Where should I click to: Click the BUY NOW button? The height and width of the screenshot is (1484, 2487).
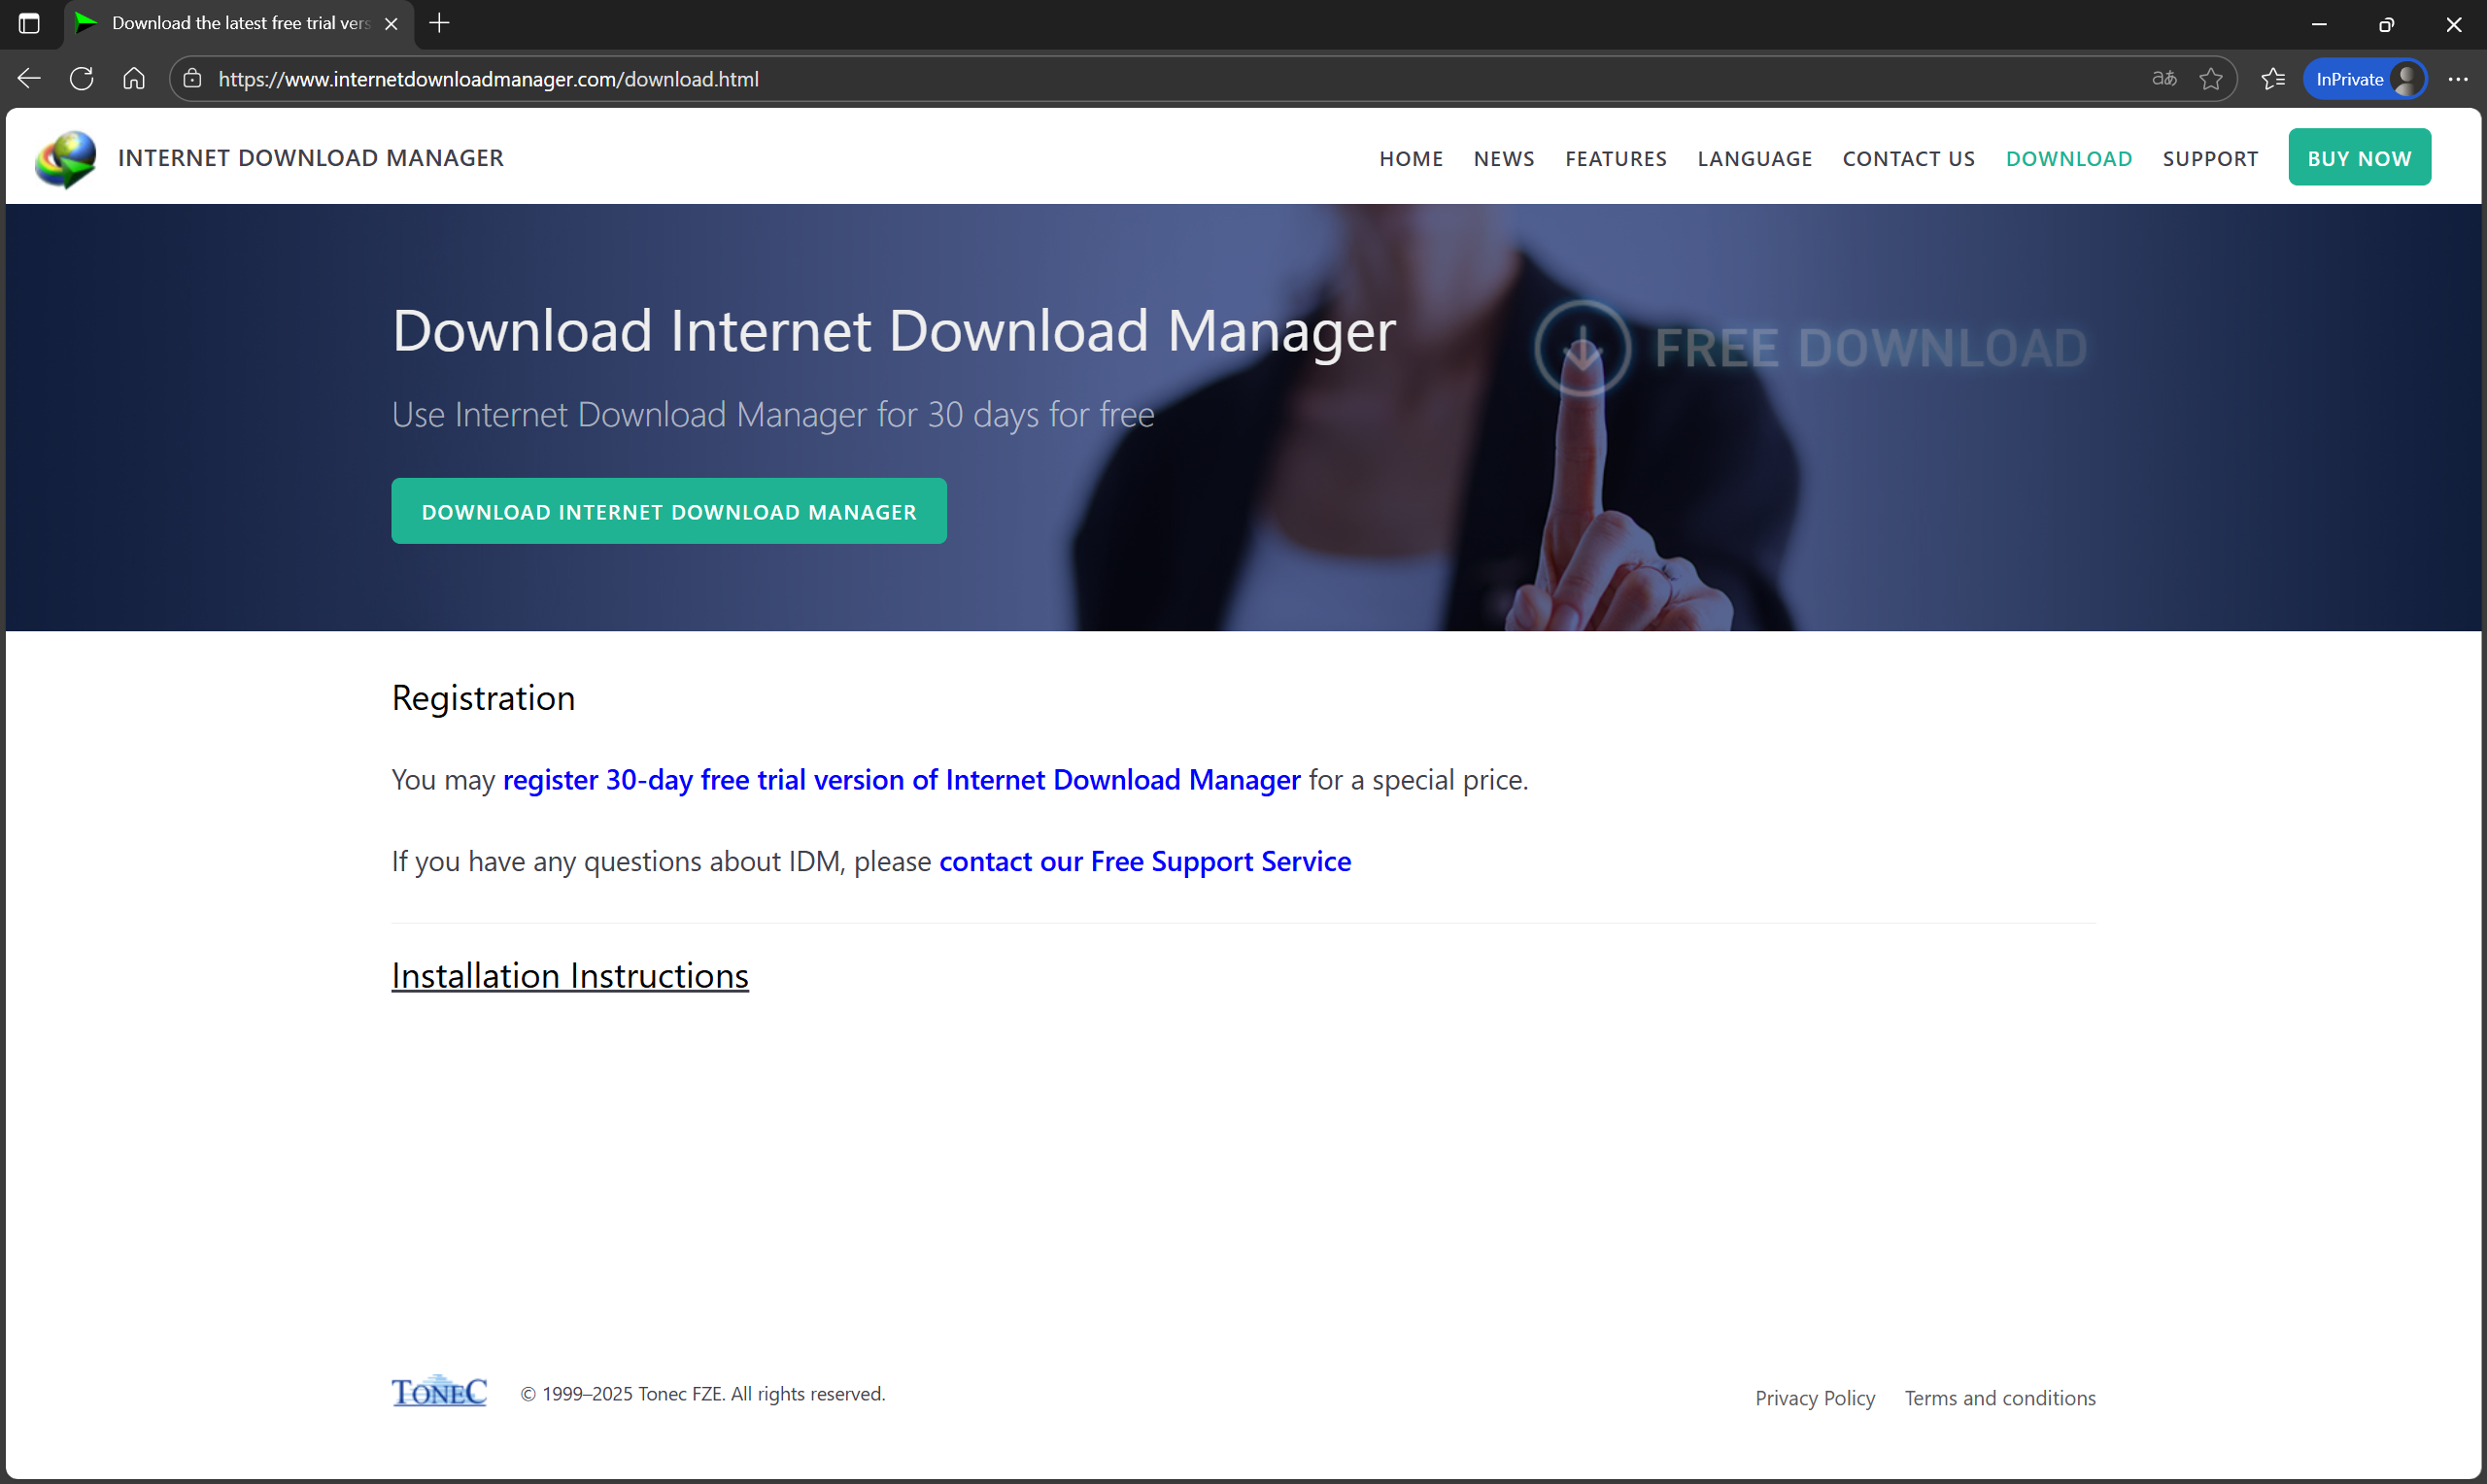coord(2359,158)
